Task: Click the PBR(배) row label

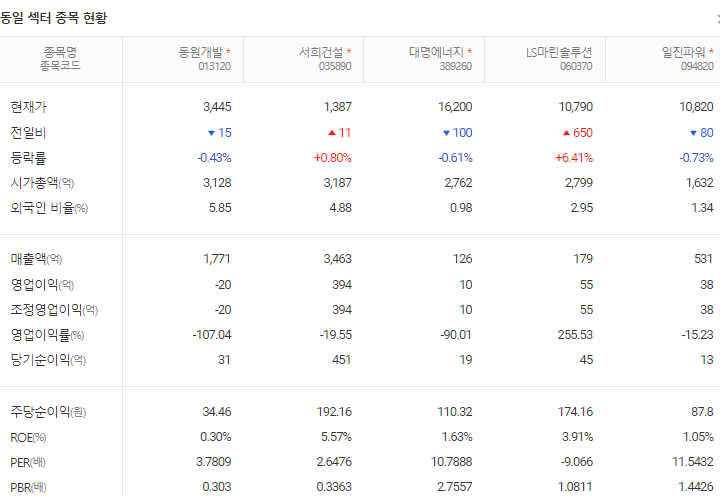Action: (28, 487)
